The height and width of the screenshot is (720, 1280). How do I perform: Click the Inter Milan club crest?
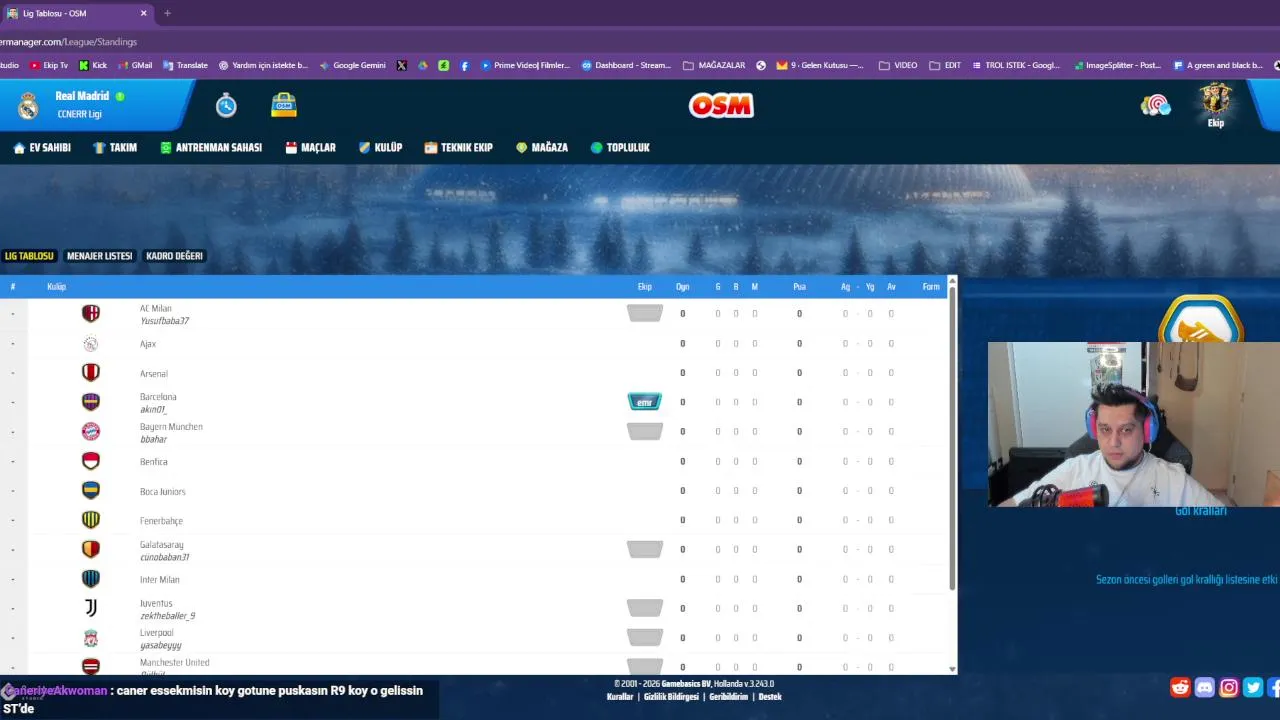click(91, 579)
